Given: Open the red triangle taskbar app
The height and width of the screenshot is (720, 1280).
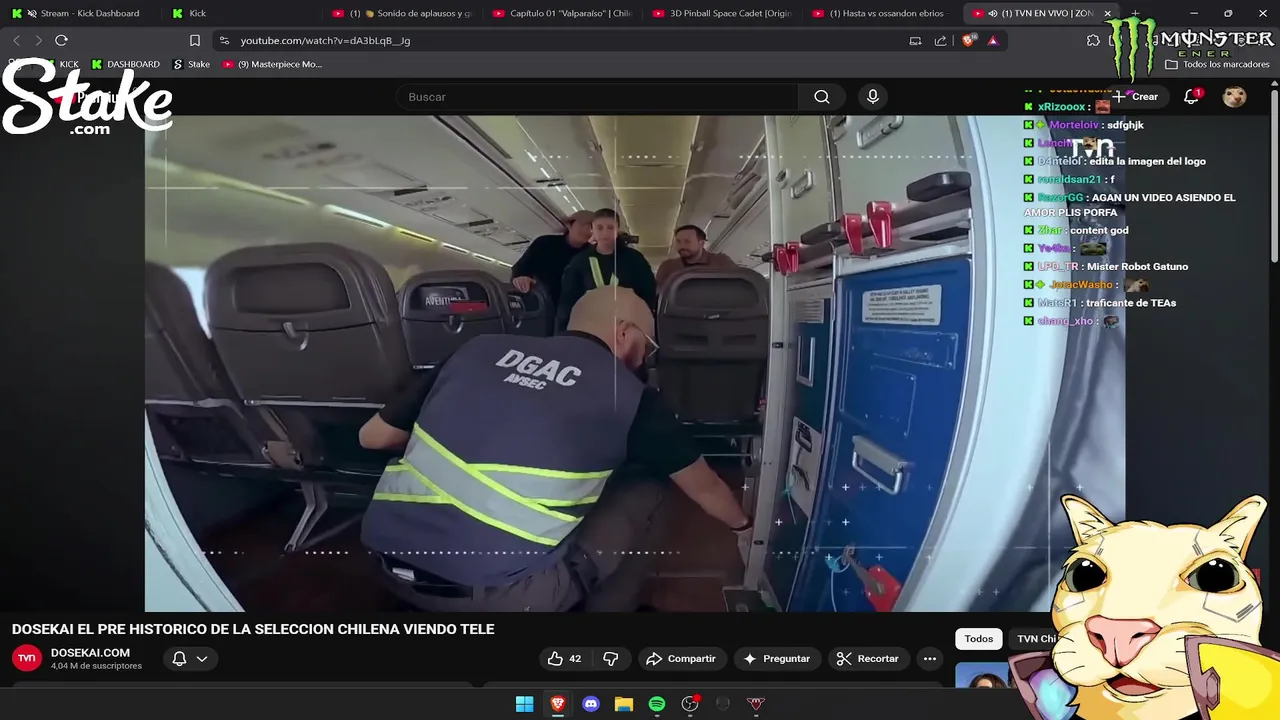Looking at the screenshot, I should [756, 704].
